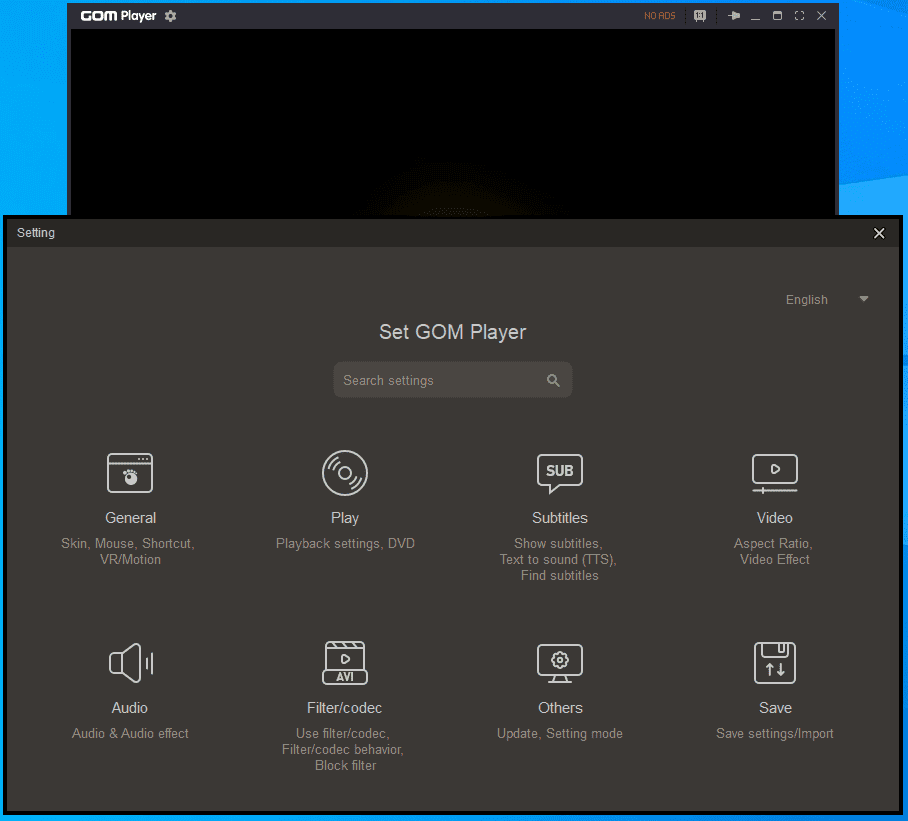Click the NO ADS link
Viewport: 908px width, 821px height.
[x=660, y=16]
